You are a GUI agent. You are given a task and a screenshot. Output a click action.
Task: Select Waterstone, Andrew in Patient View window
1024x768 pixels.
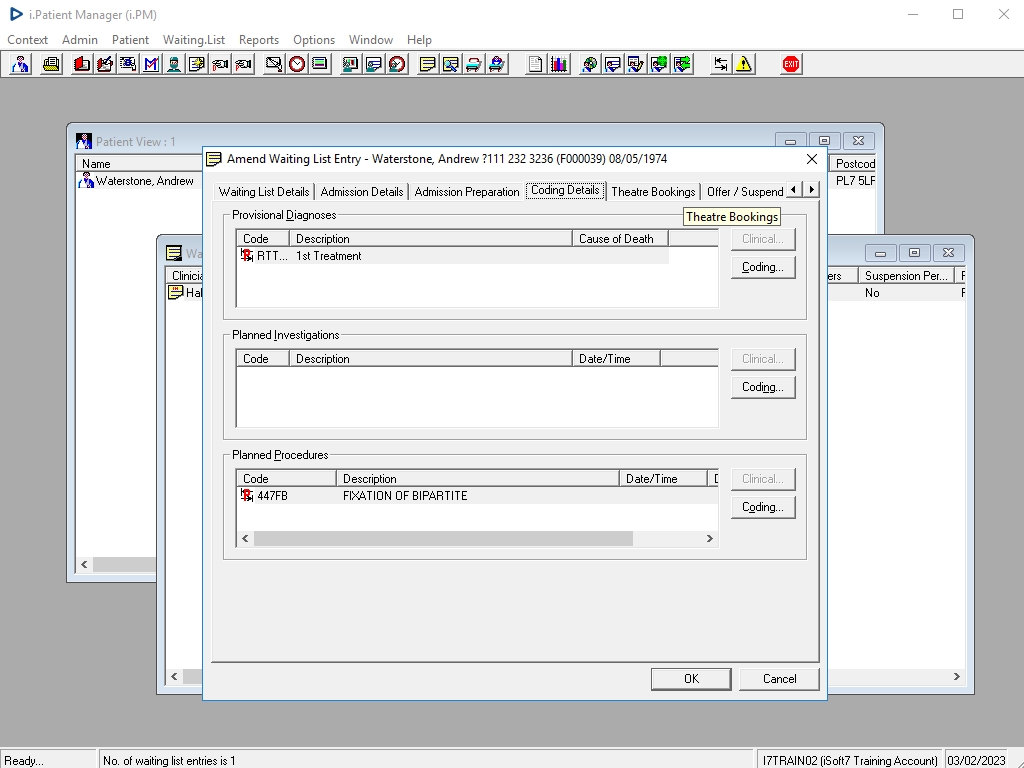(x=137, y=181)
